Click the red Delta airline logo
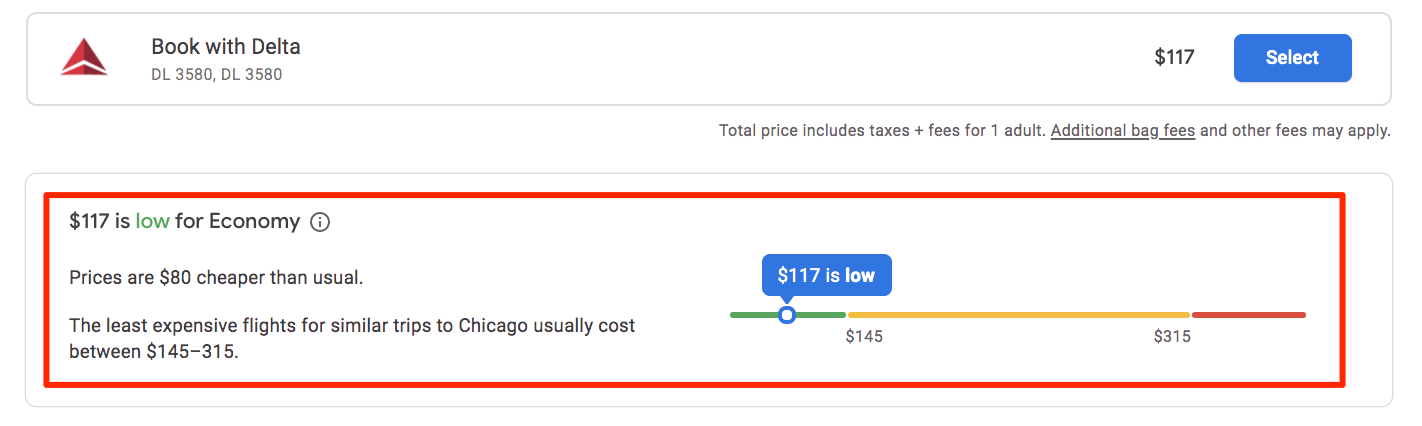The width and height of the screenshot is (1422, 426). click(x=84, y=58)
